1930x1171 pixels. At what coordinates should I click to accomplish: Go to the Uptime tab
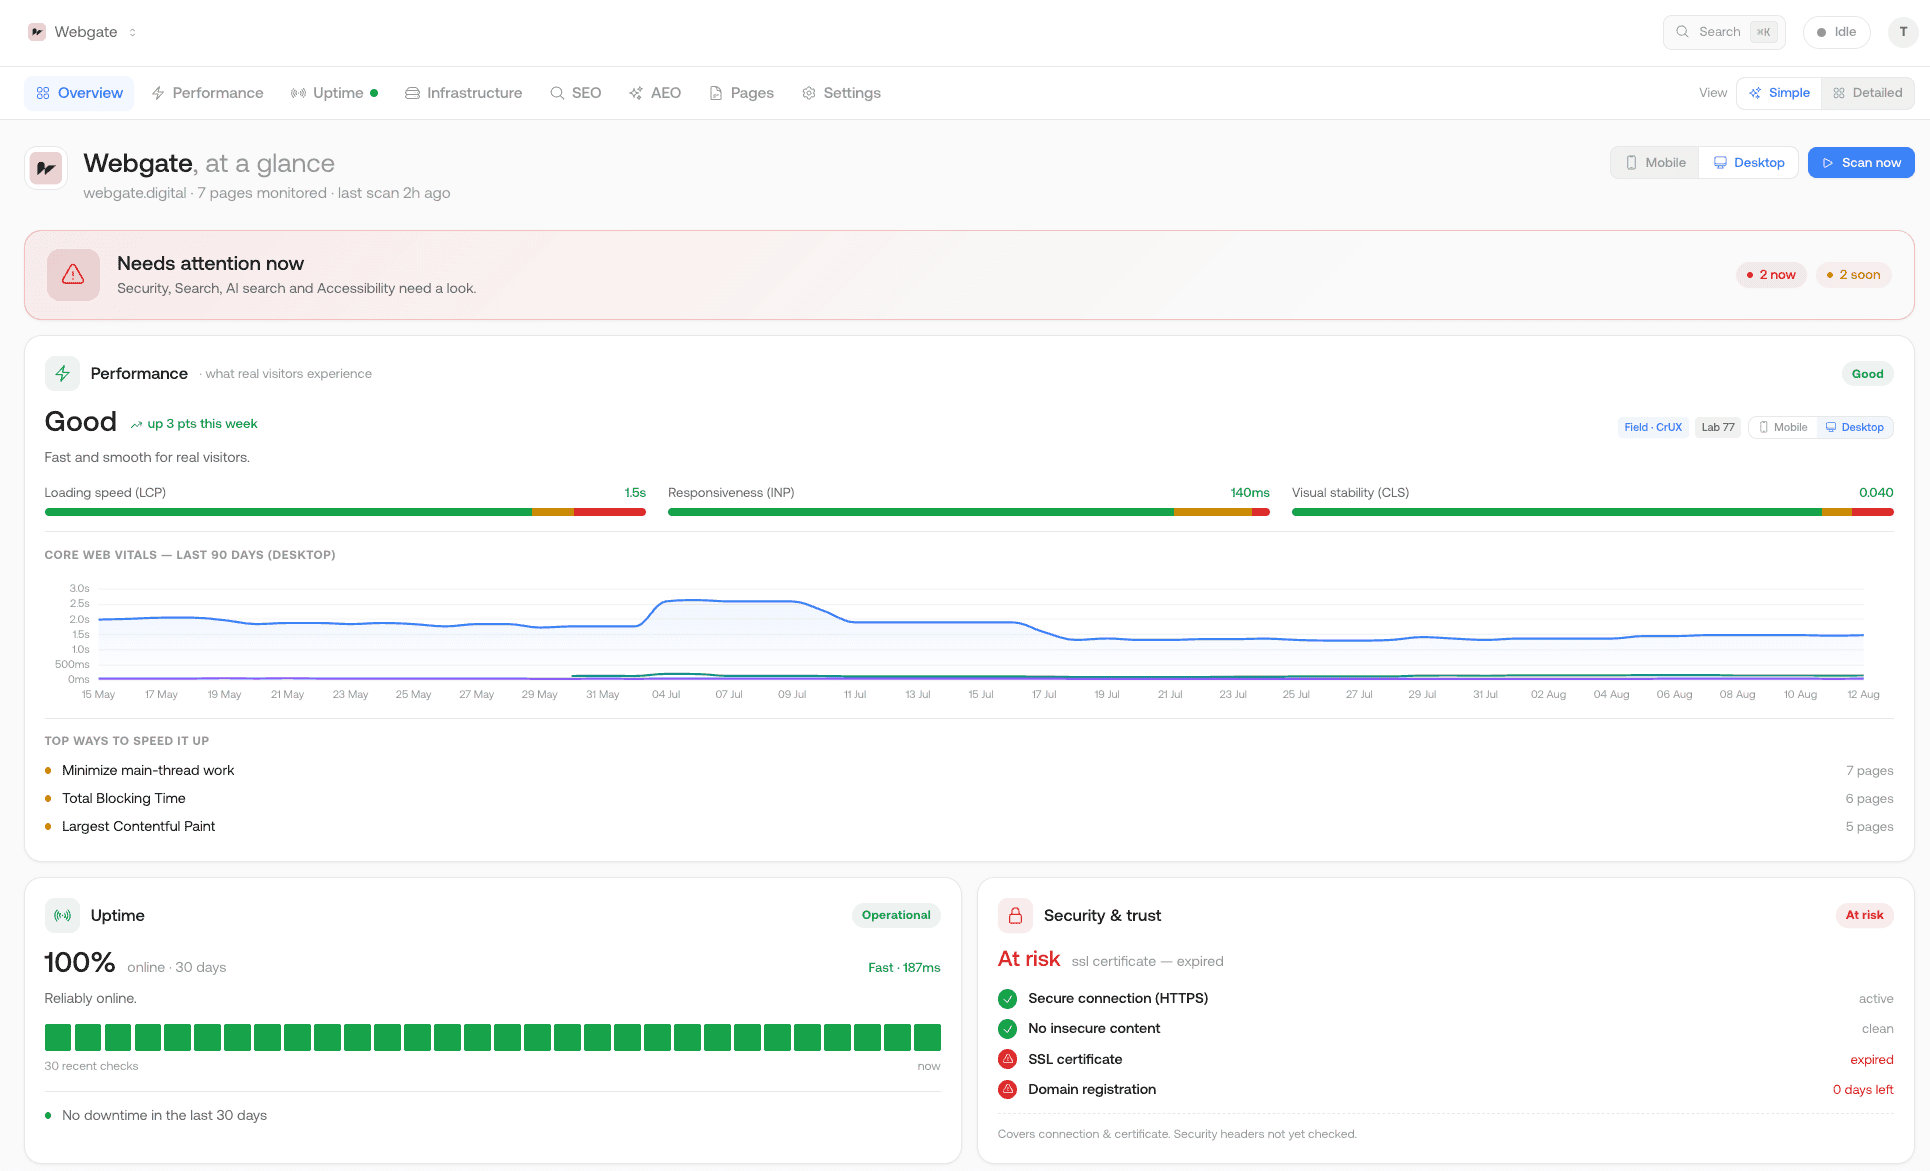click(x=334, y=93)
